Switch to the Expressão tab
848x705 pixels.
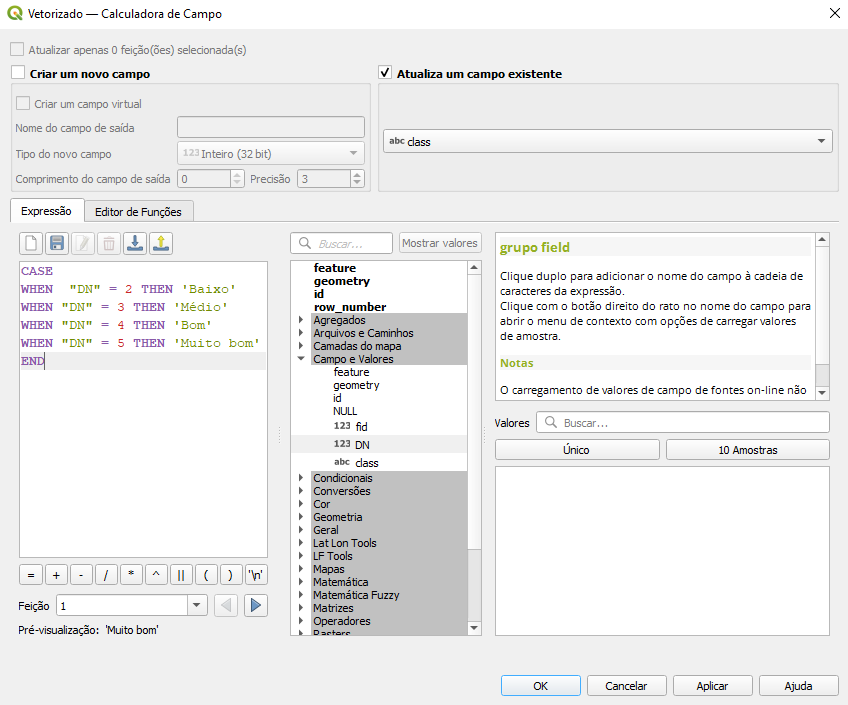click(x=47, y=211)
